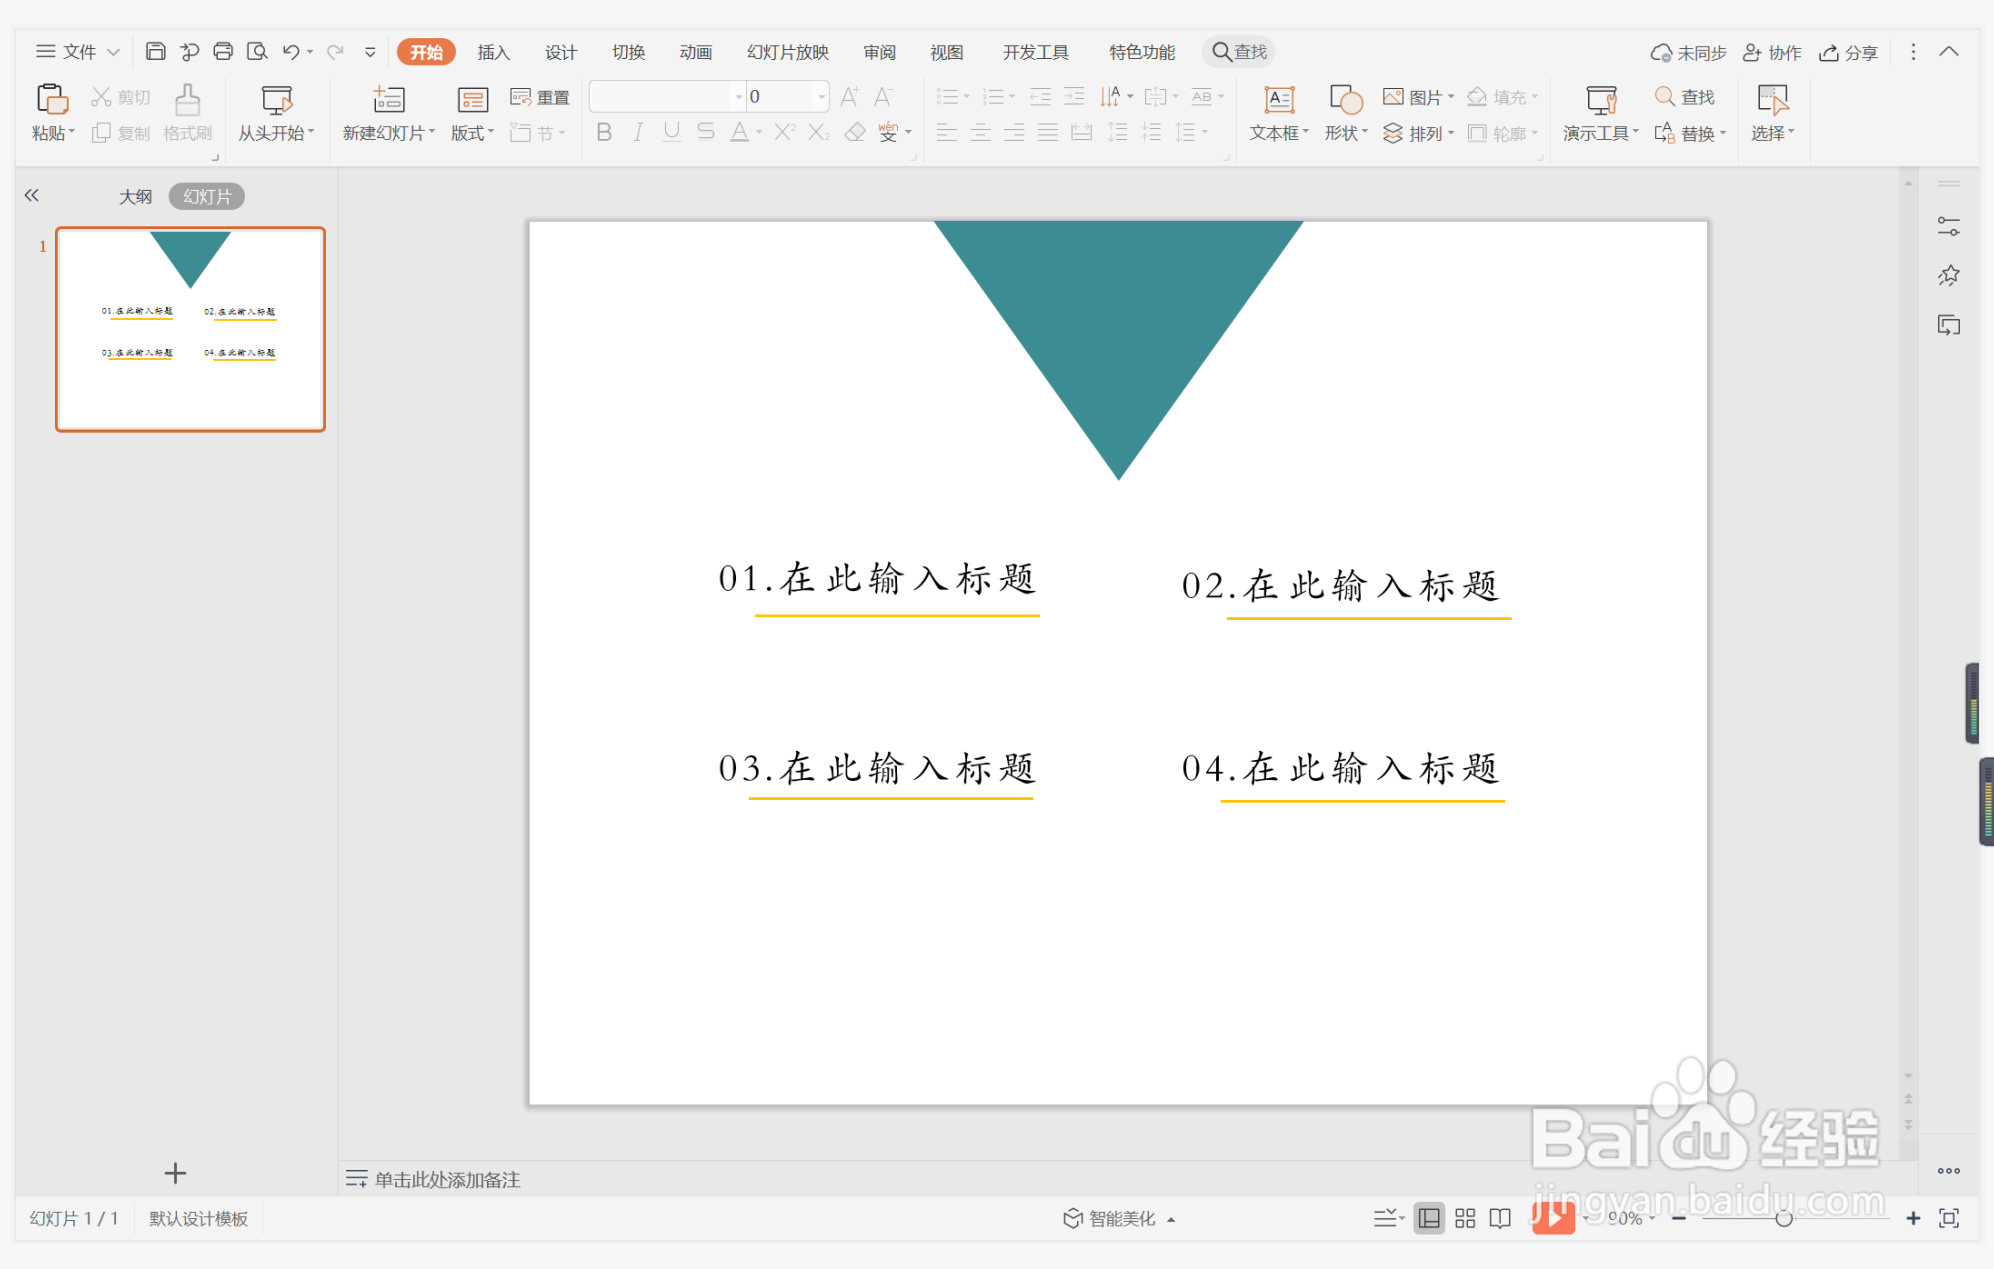Click the Undo arrow icon
The width and height of the screenshot is (1994, 1269).
290,51
